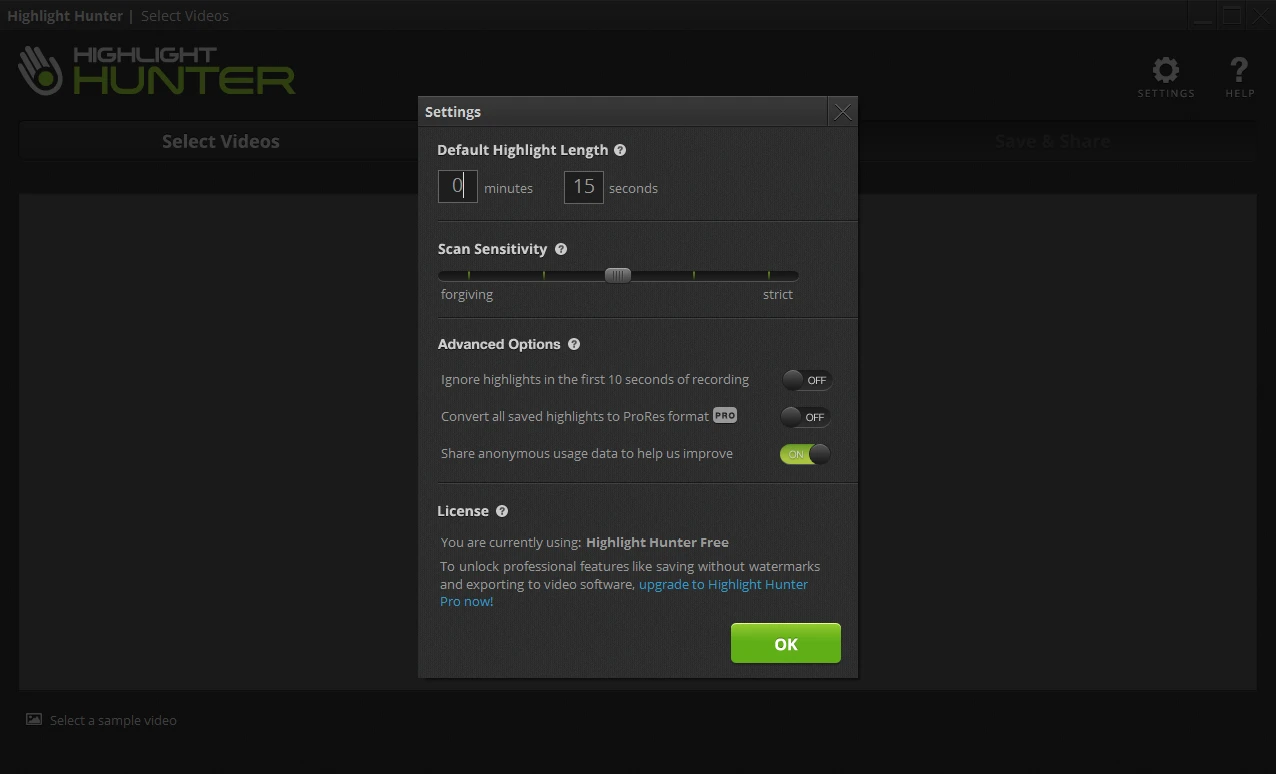The width and height of the screenshot is (1276, 774).
Task: Click the sample video picture icon
Action: click(34, 719)
